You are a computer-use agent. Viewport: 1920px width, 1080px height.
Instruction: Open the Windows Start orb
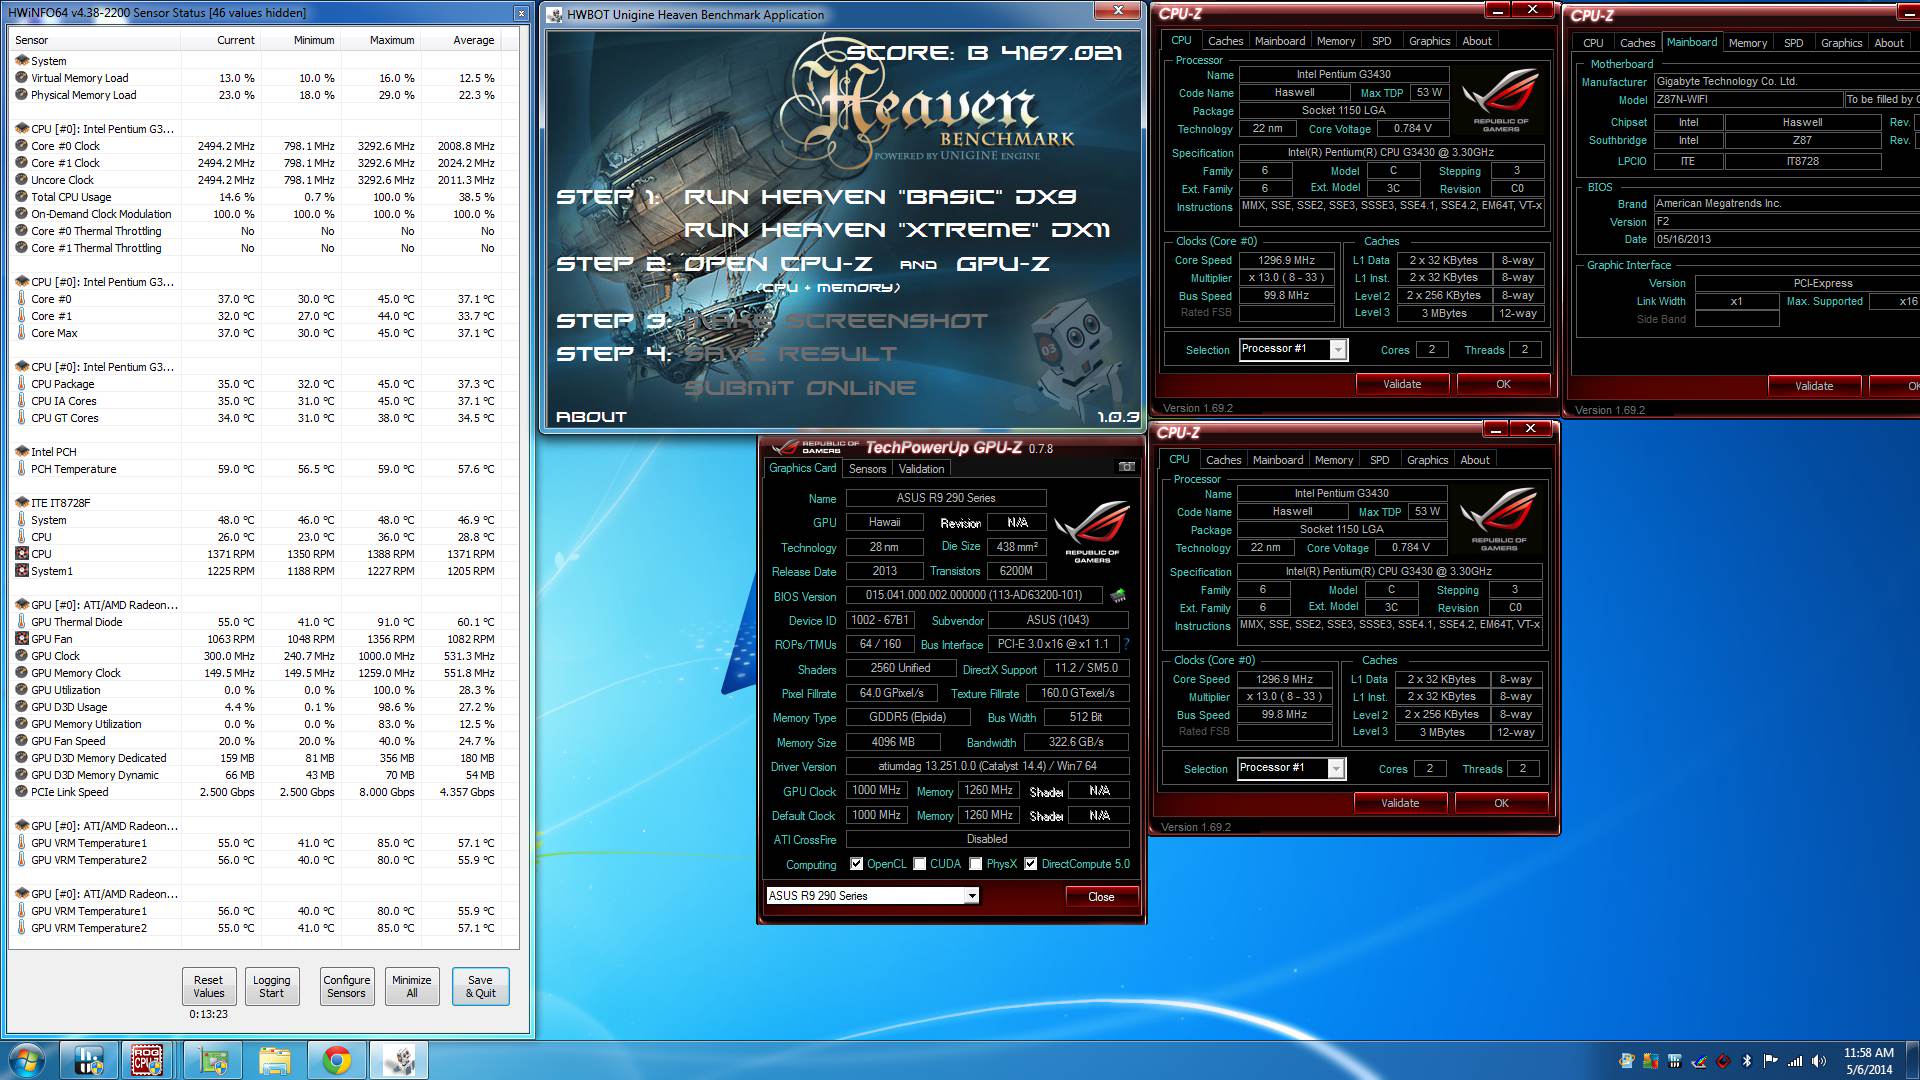click(26, 1060)
